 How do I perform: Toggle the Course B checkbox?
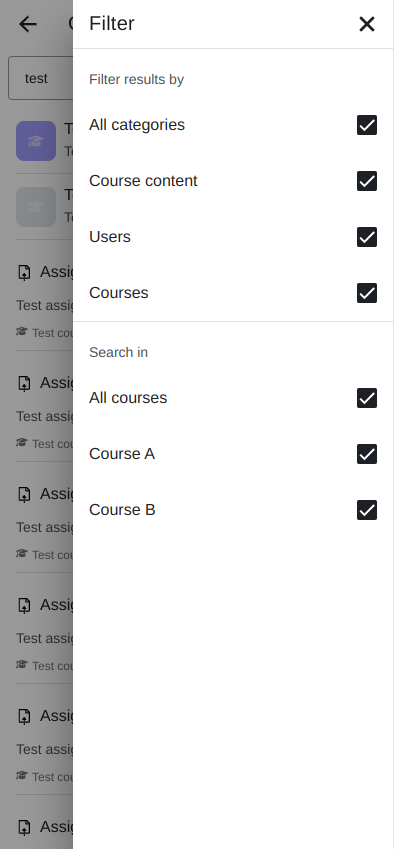tap(366, 510)
